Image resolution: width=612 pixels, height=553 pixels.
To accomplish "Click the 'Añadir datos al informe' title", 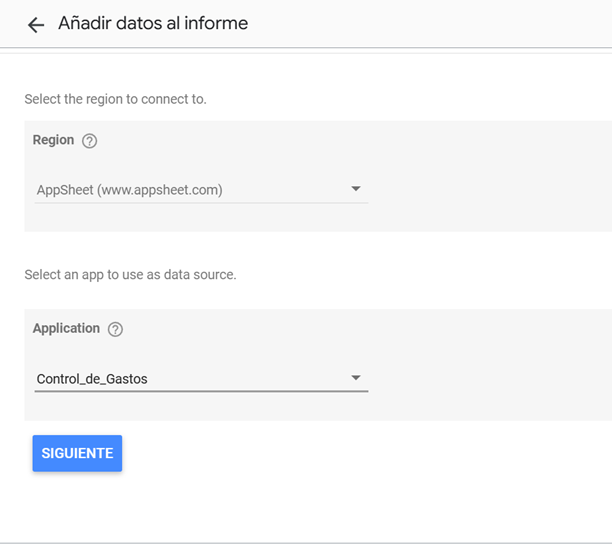I will pyautogui.click(x=153, y=23).
